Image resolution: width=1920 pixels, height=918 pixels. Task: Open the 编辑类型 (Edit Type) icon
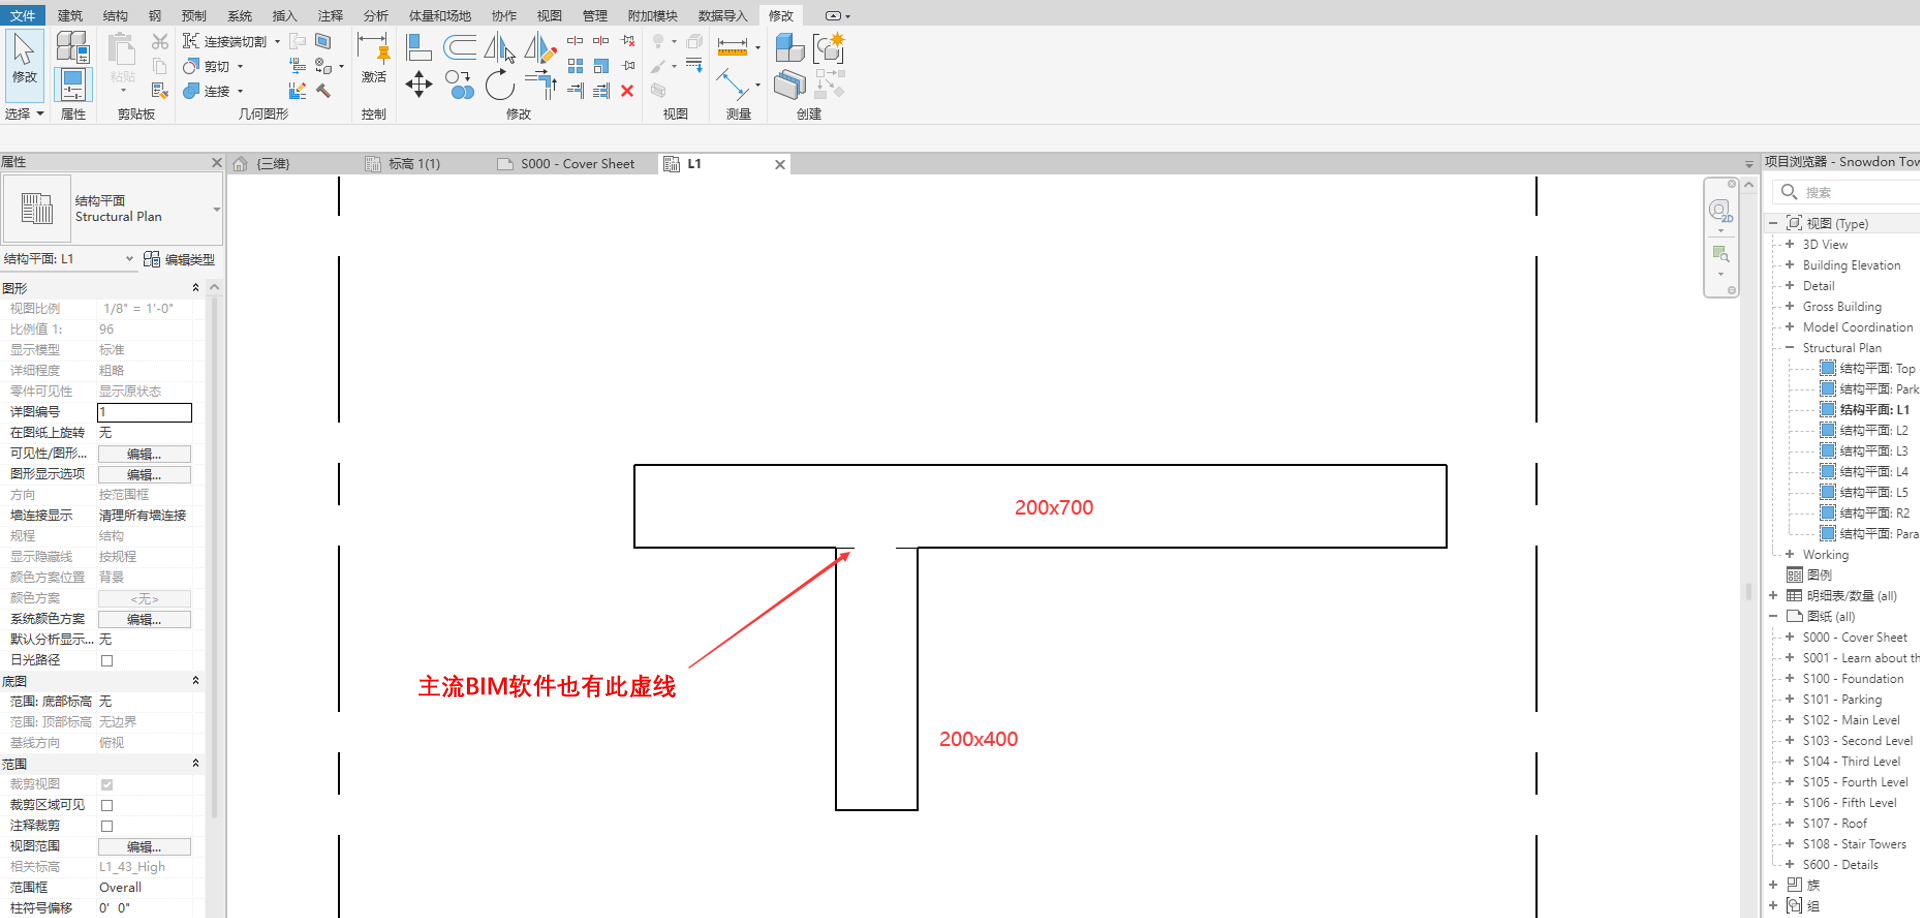152,259
